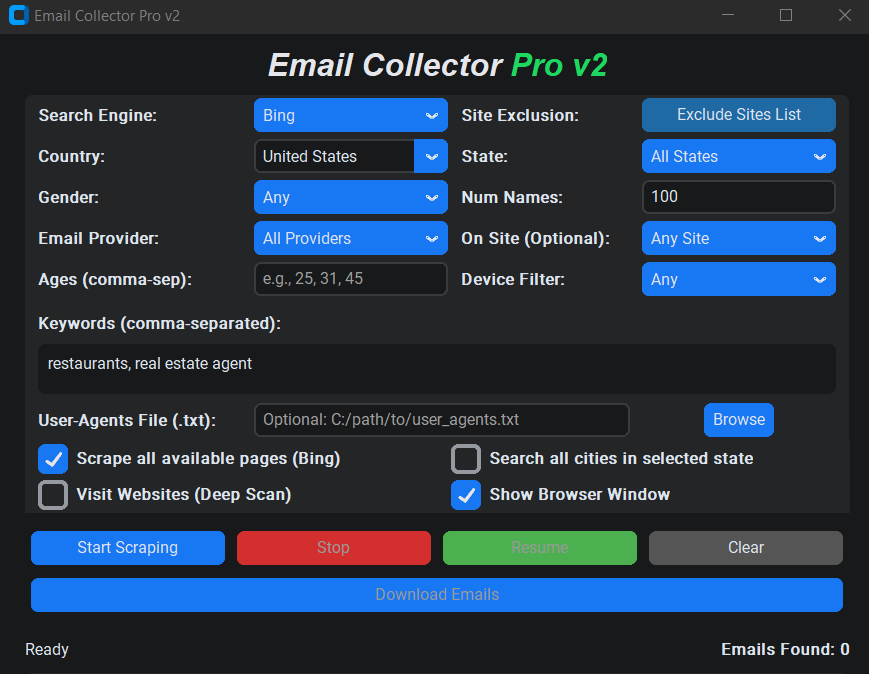The width and height of the screenshot is (869, 674).
Task: Click inside the Keywords text area
Action: 436,368
